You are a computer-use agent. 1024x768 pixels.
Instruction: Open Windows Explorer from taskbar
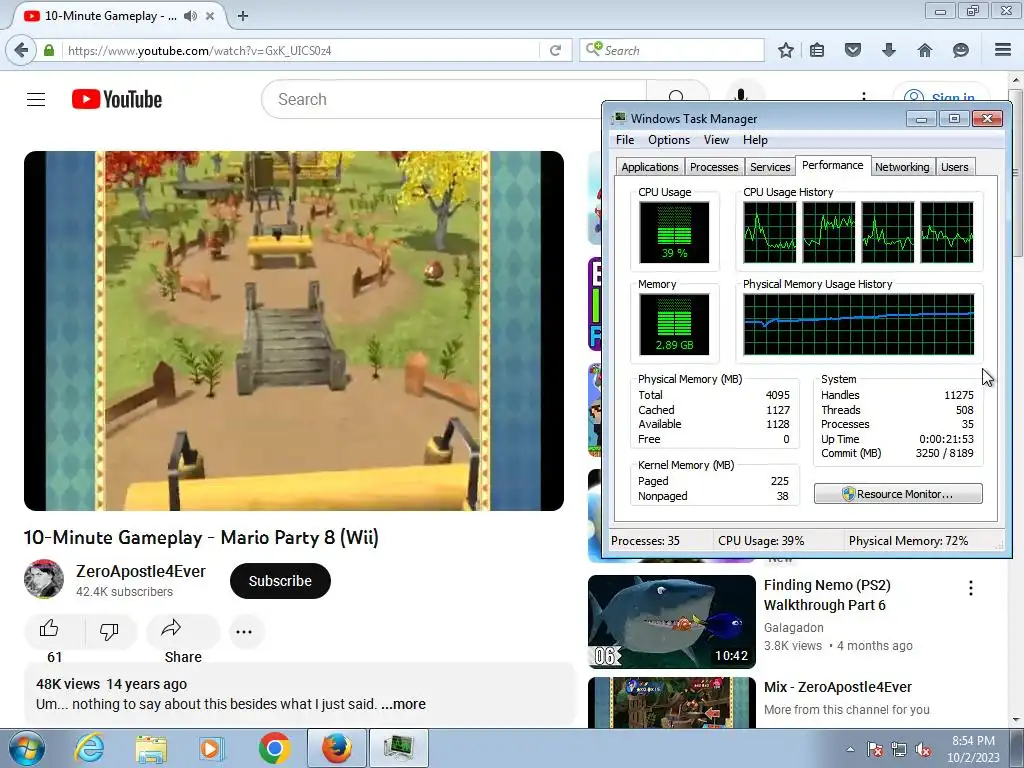[x=151, y=748]
